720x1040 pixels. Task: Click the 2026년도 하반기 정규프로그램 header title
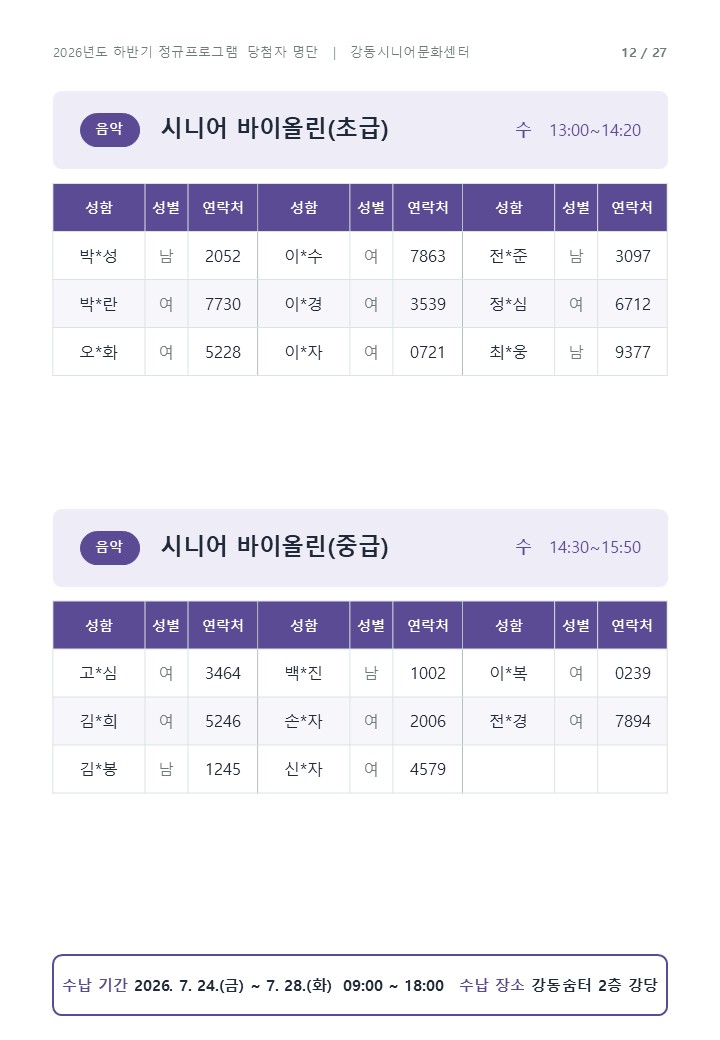[145, 52]
